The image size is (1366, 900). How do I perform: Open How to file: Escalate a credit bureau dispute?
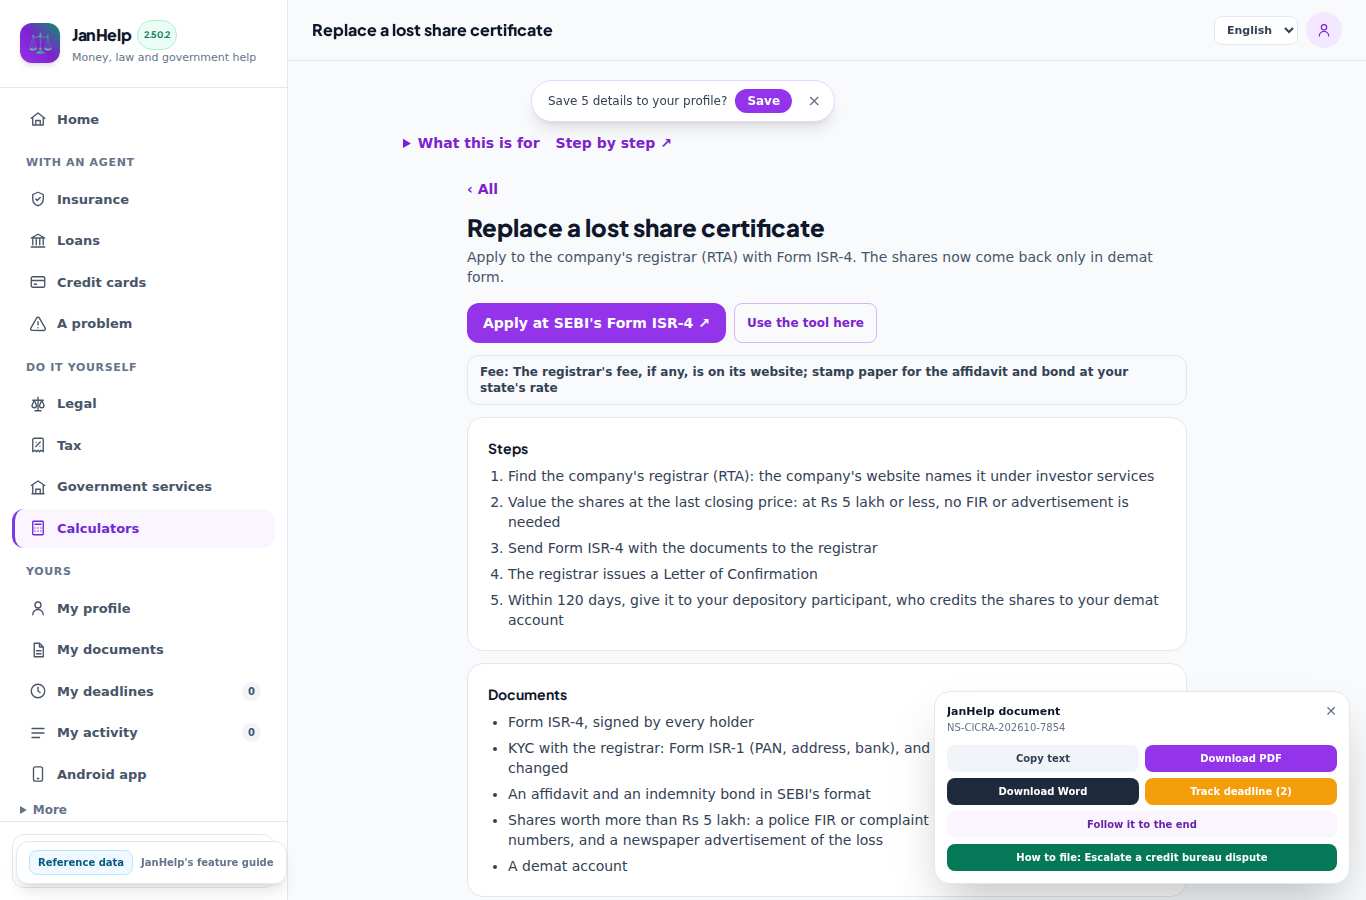pos(1142,857)
